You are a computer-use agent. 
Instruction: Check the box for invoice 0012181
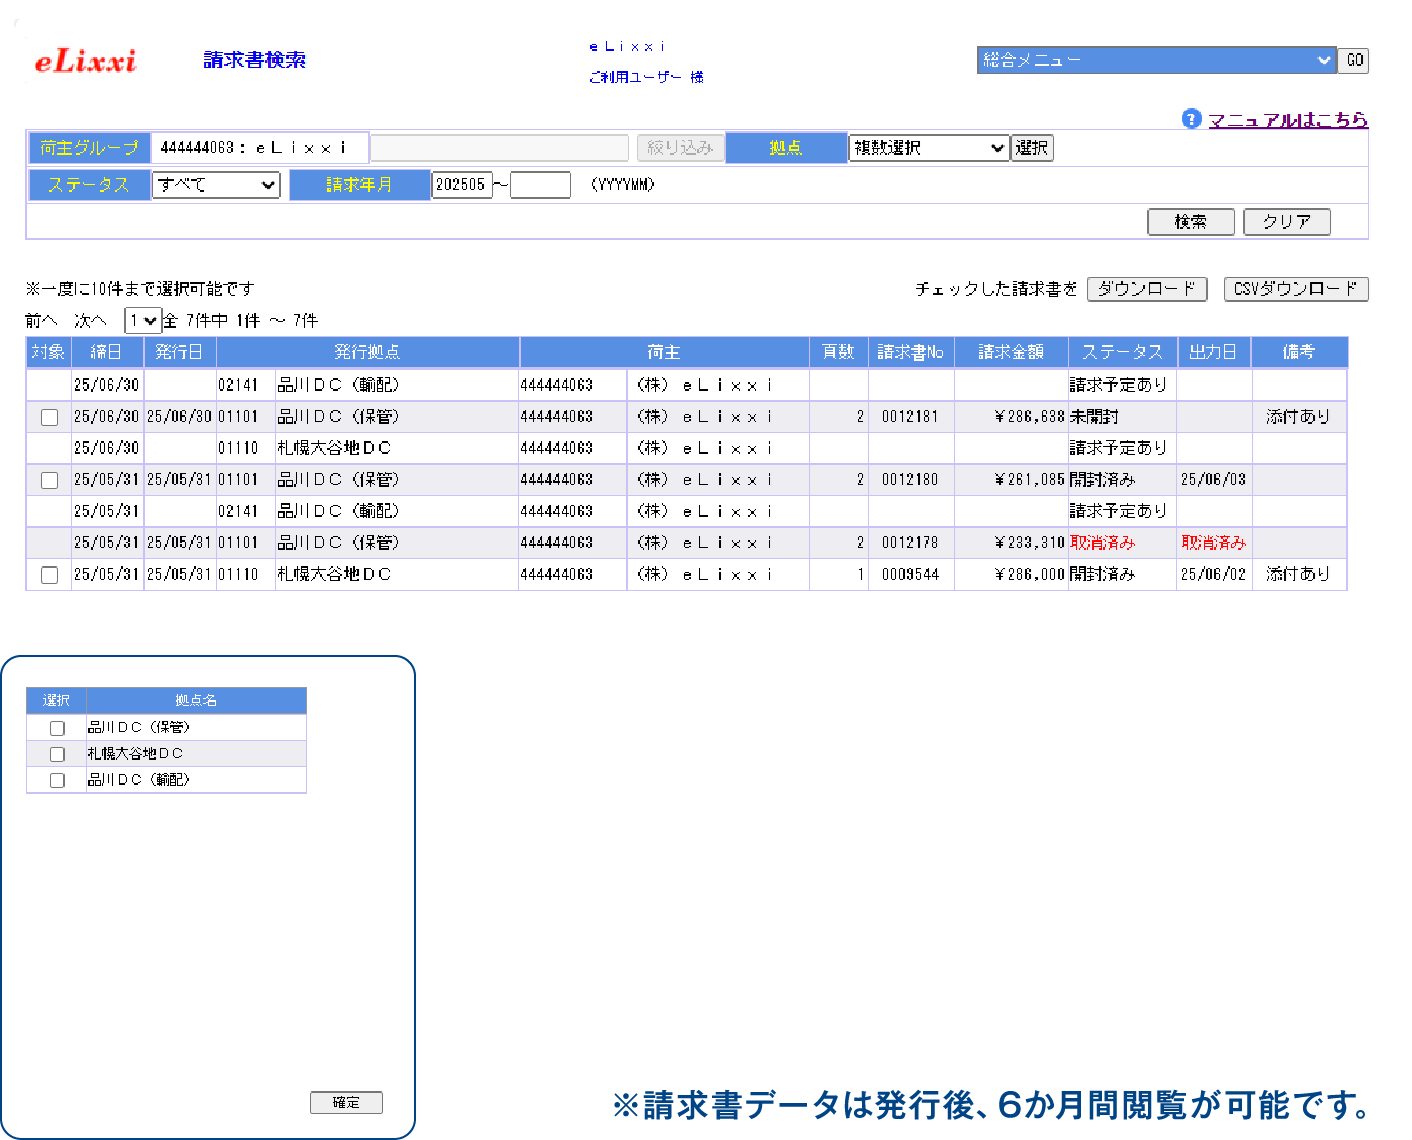pyautogui.click(x=49, y=417)
